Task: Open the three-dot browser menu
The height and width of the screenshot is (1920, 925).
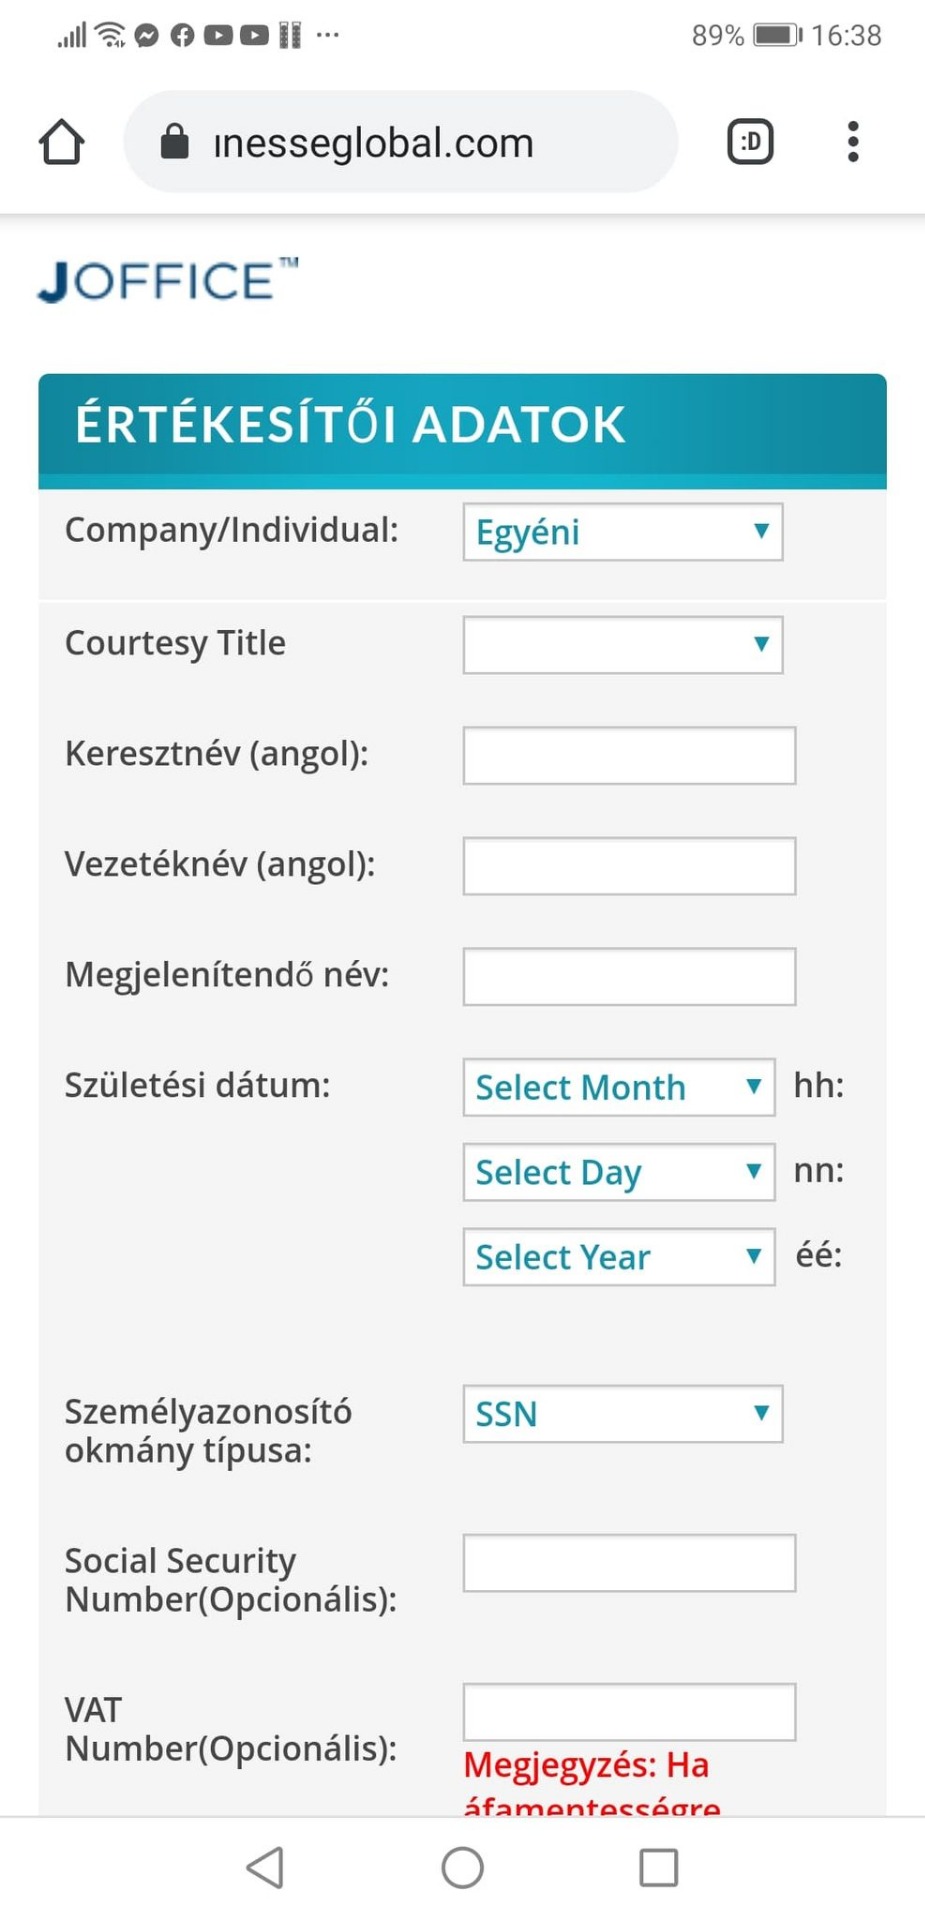Action: [x=852, y=141]
